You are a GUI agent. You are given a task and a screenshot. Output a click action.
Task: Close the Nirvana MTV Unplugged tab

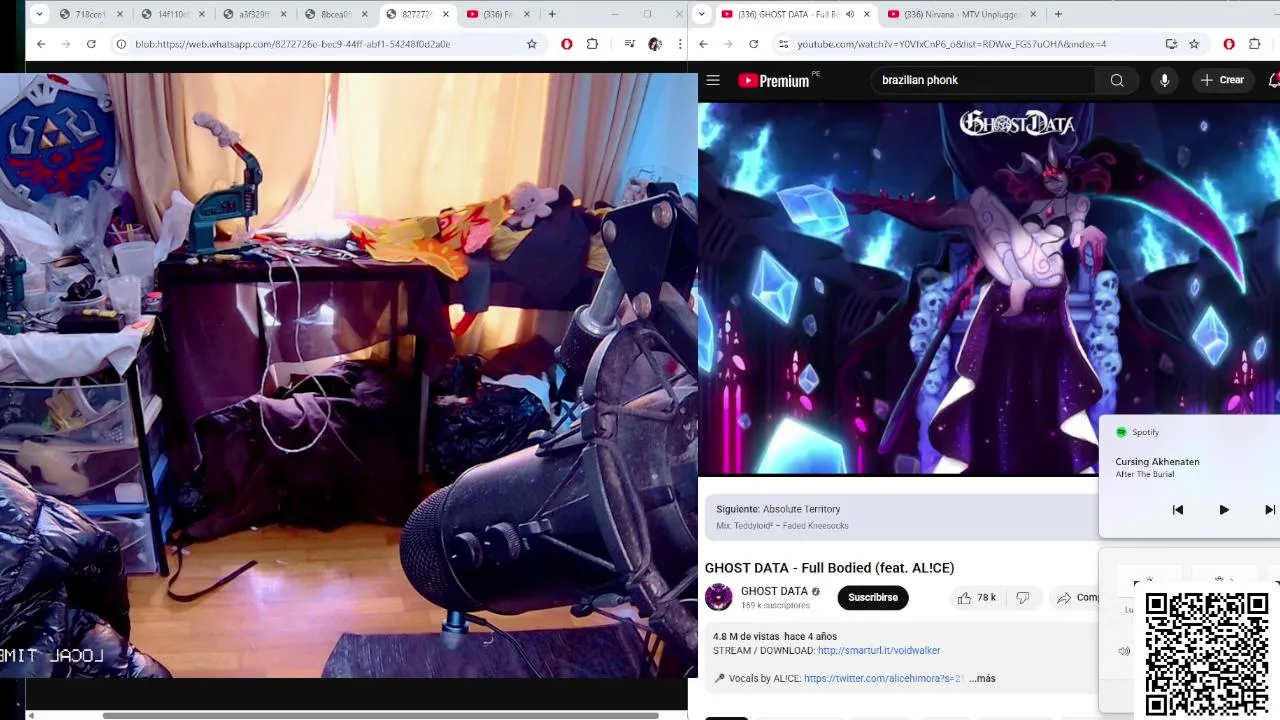[x=1033, y=14]
